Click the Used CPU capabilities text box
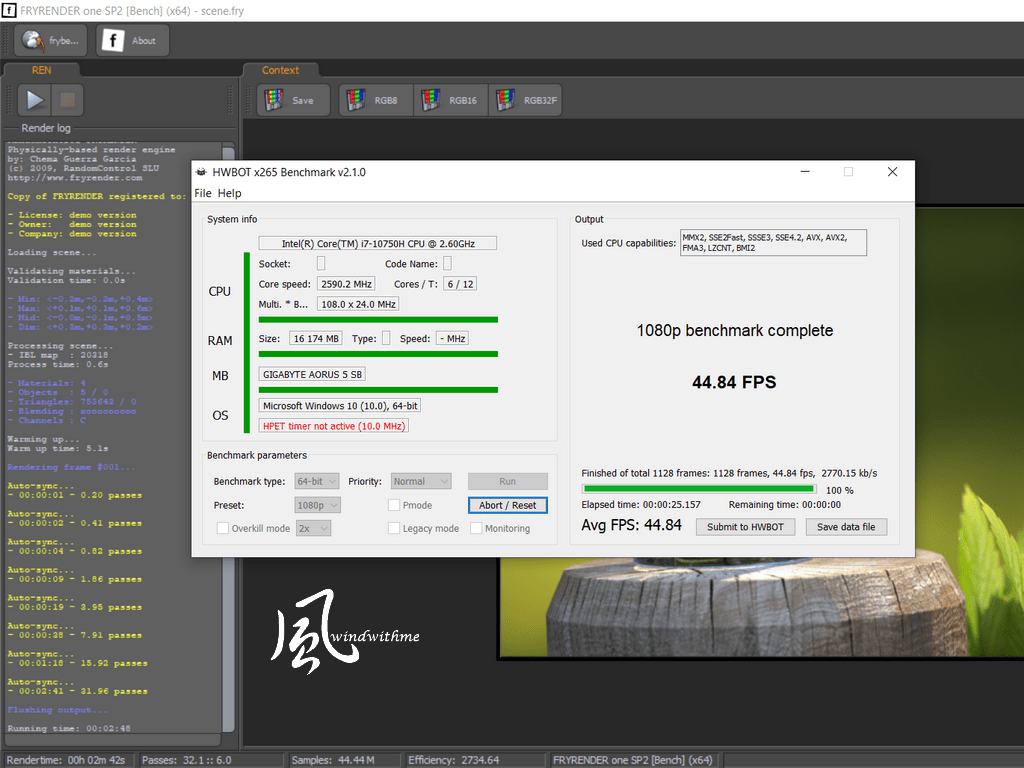 click(x=773, y=242)
